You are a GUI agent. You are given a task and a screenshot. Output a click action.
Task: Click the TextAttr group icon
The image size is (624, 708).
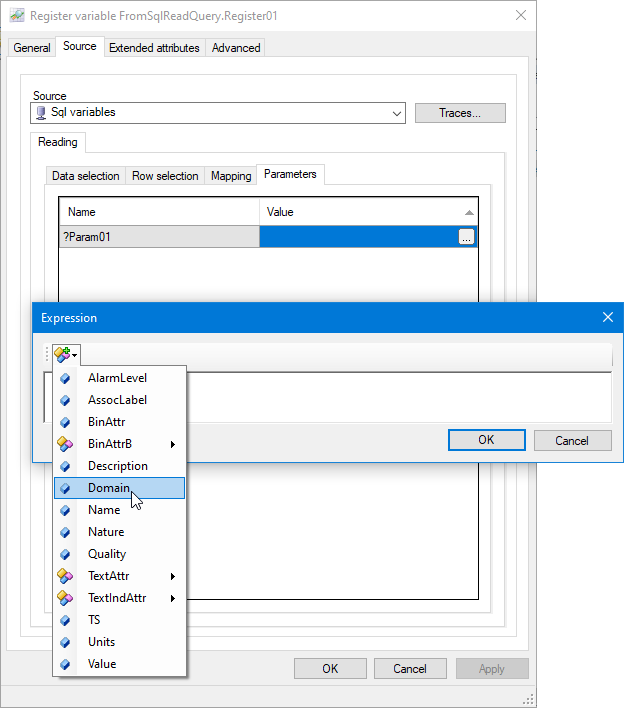[66, 576]
